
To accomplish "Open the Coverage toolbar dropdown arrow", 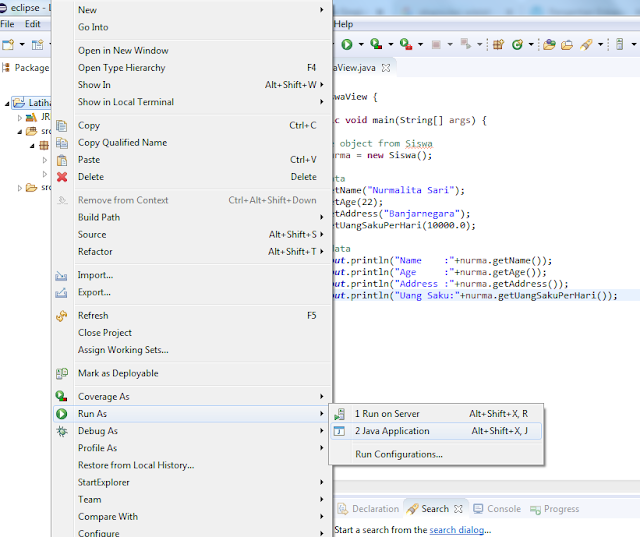I will pos(391,44).
